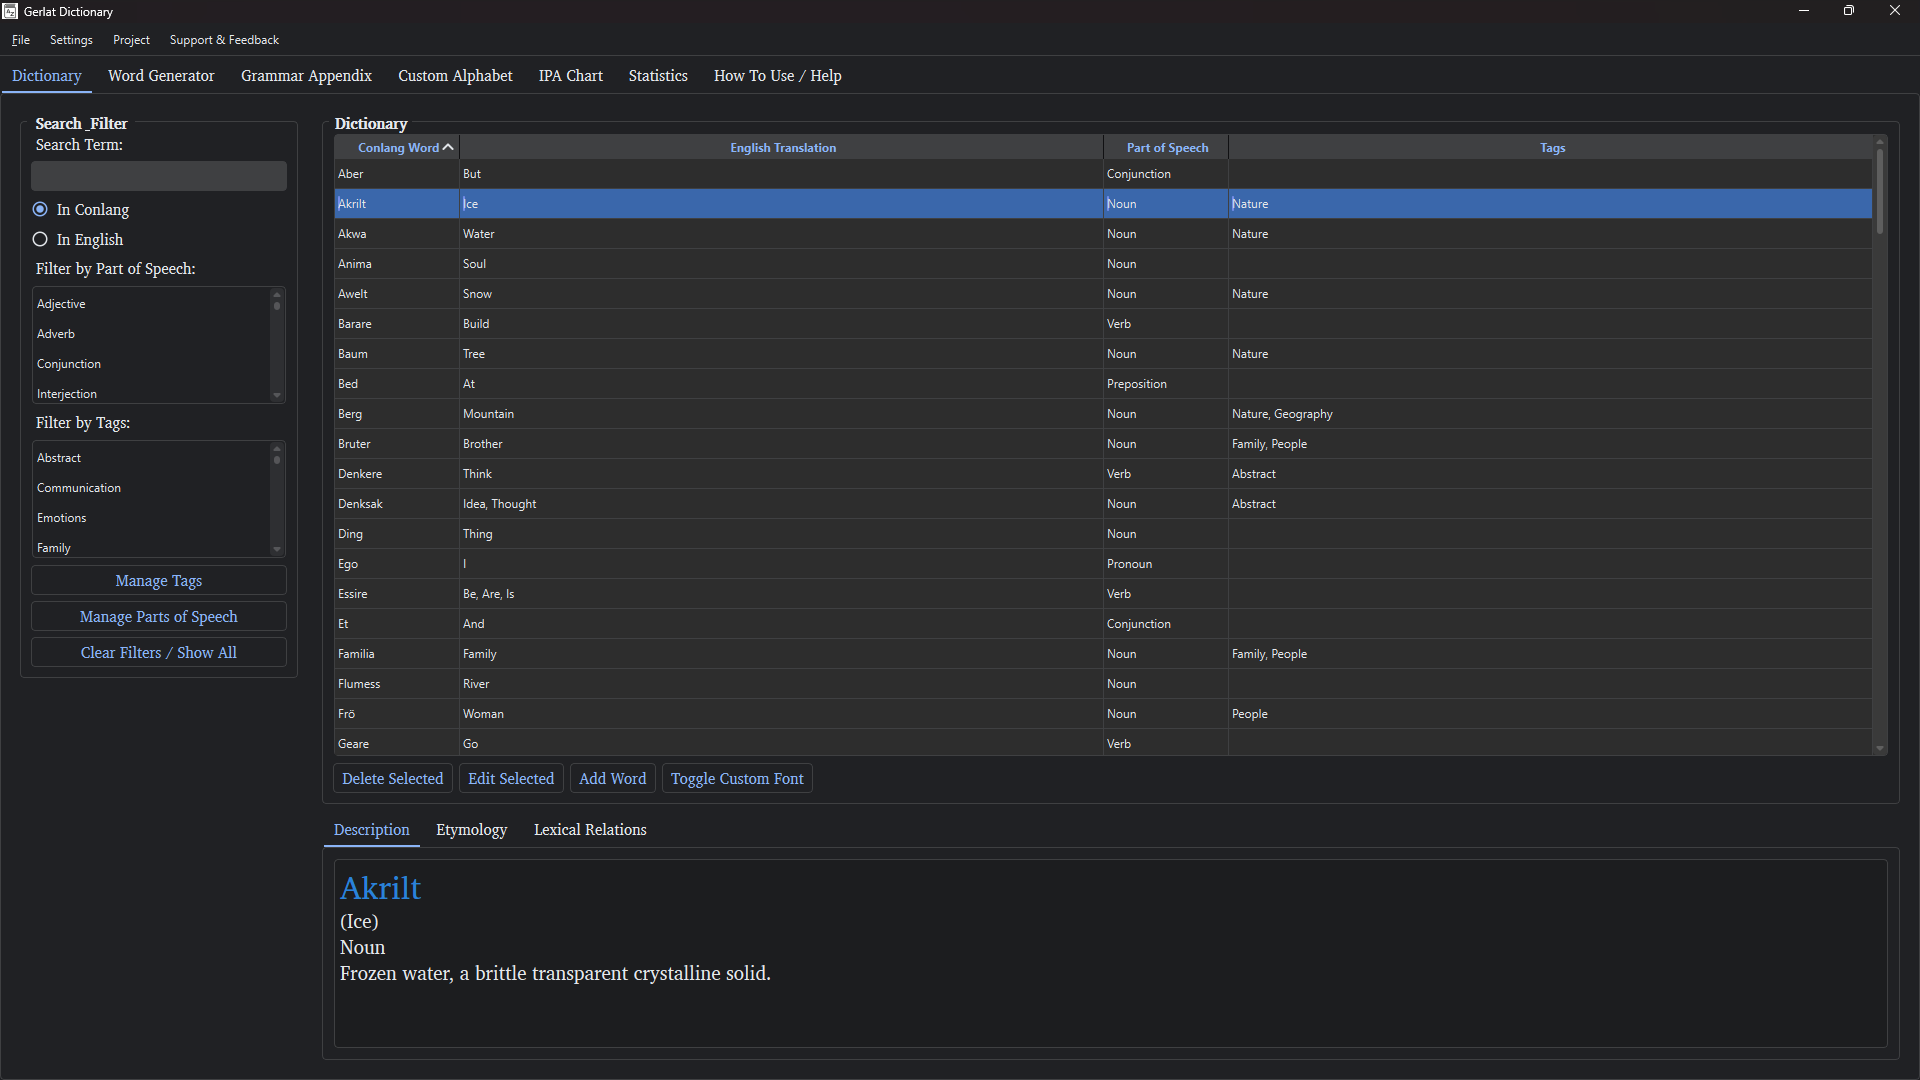Open the Project menu

click(x=131, y=40)
